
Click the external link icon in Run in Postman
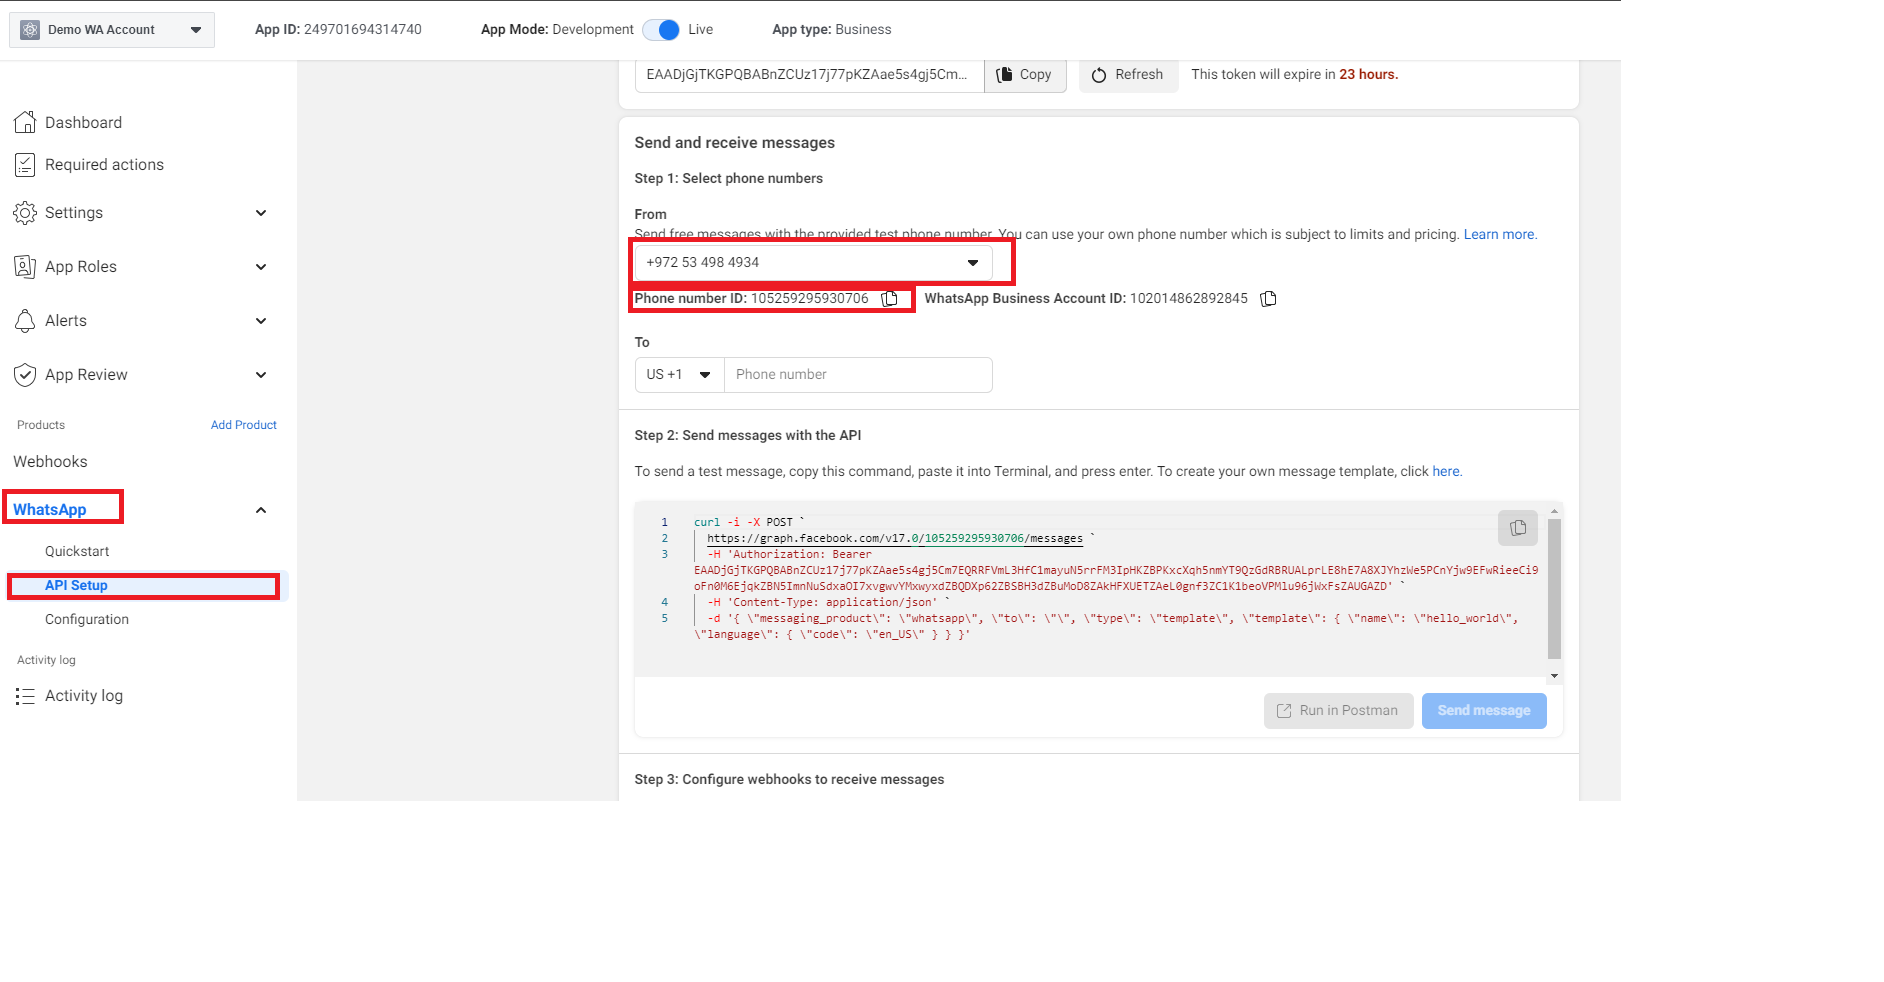pyautogui.click(x=1284, y=711)
